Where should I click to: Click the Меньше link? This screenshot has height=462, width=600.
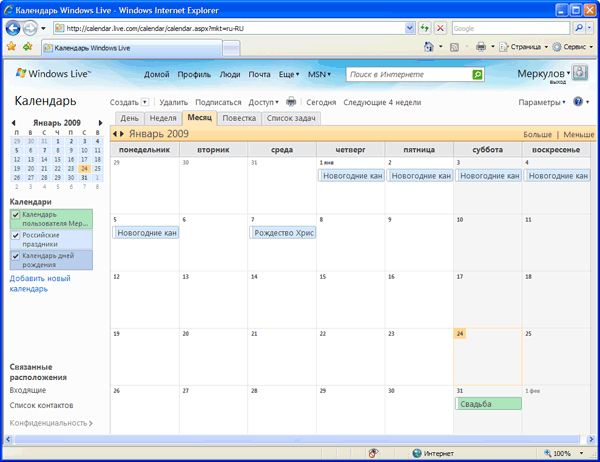pos(579,134)
